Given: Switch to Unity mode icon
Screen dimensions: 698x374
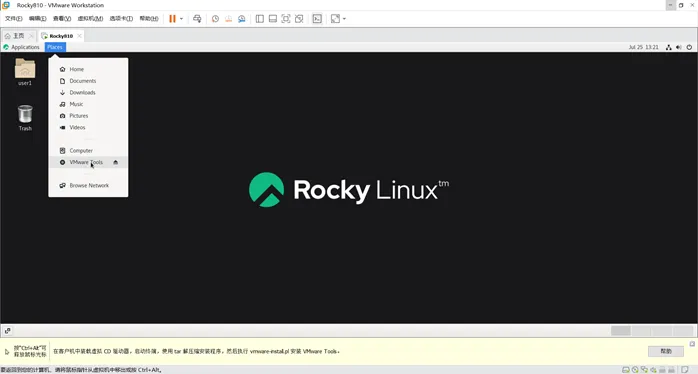Looking at the screenshot, I should coord(299,19).
